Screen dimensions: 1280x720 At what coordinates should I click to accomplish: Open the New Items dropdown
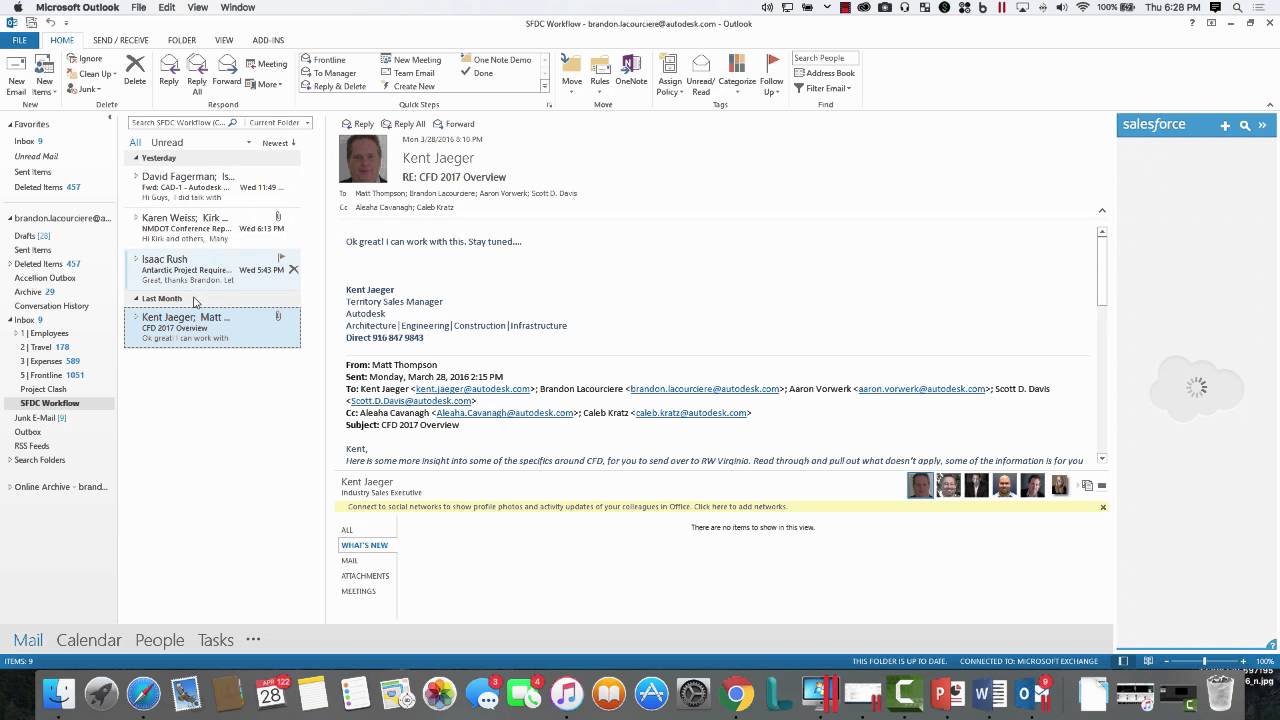click(x=44, y=74)
